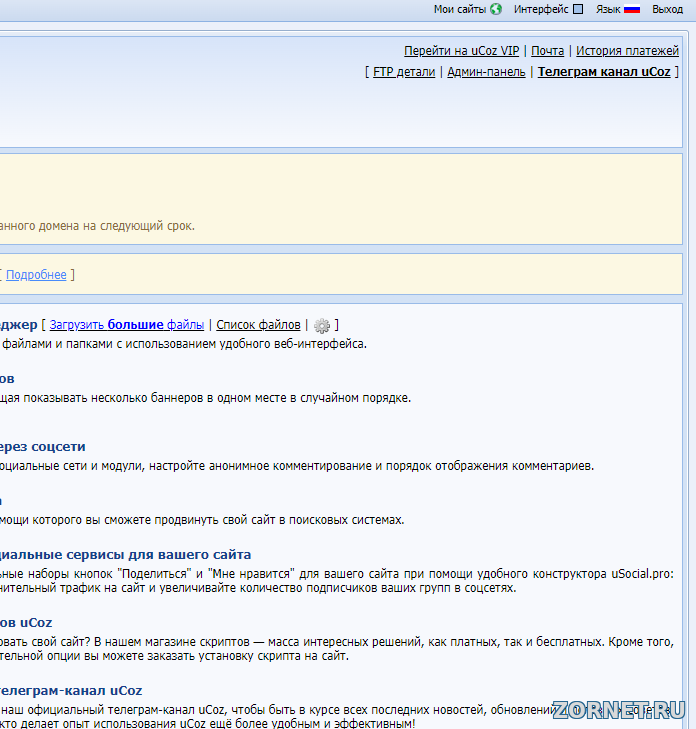The width and height of the screenshot is (696, 729).
Task: Click text продвинуть свой сайт в поисковых системах
Action: (279, 520)
